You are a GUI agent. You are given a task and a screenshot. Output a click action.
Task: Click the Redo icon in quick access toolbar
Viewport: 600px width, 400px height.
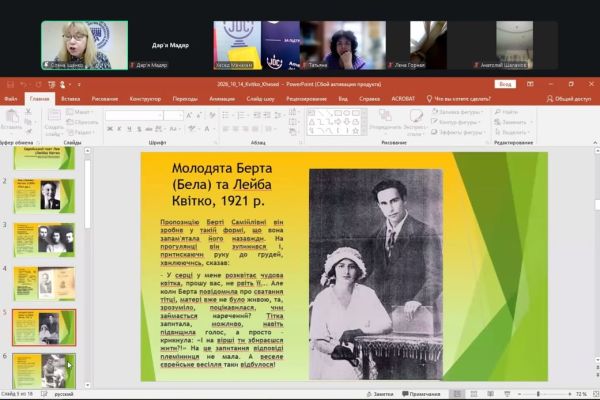(39, 84)
